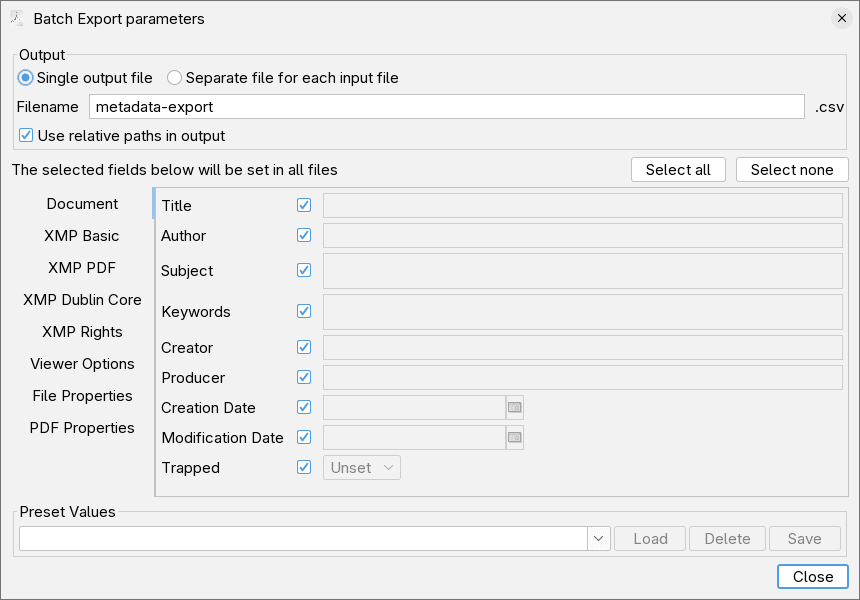The image size is (860, 600).
Task: Uncheck the Creator checkbox
Action: [x=303, y=347]
